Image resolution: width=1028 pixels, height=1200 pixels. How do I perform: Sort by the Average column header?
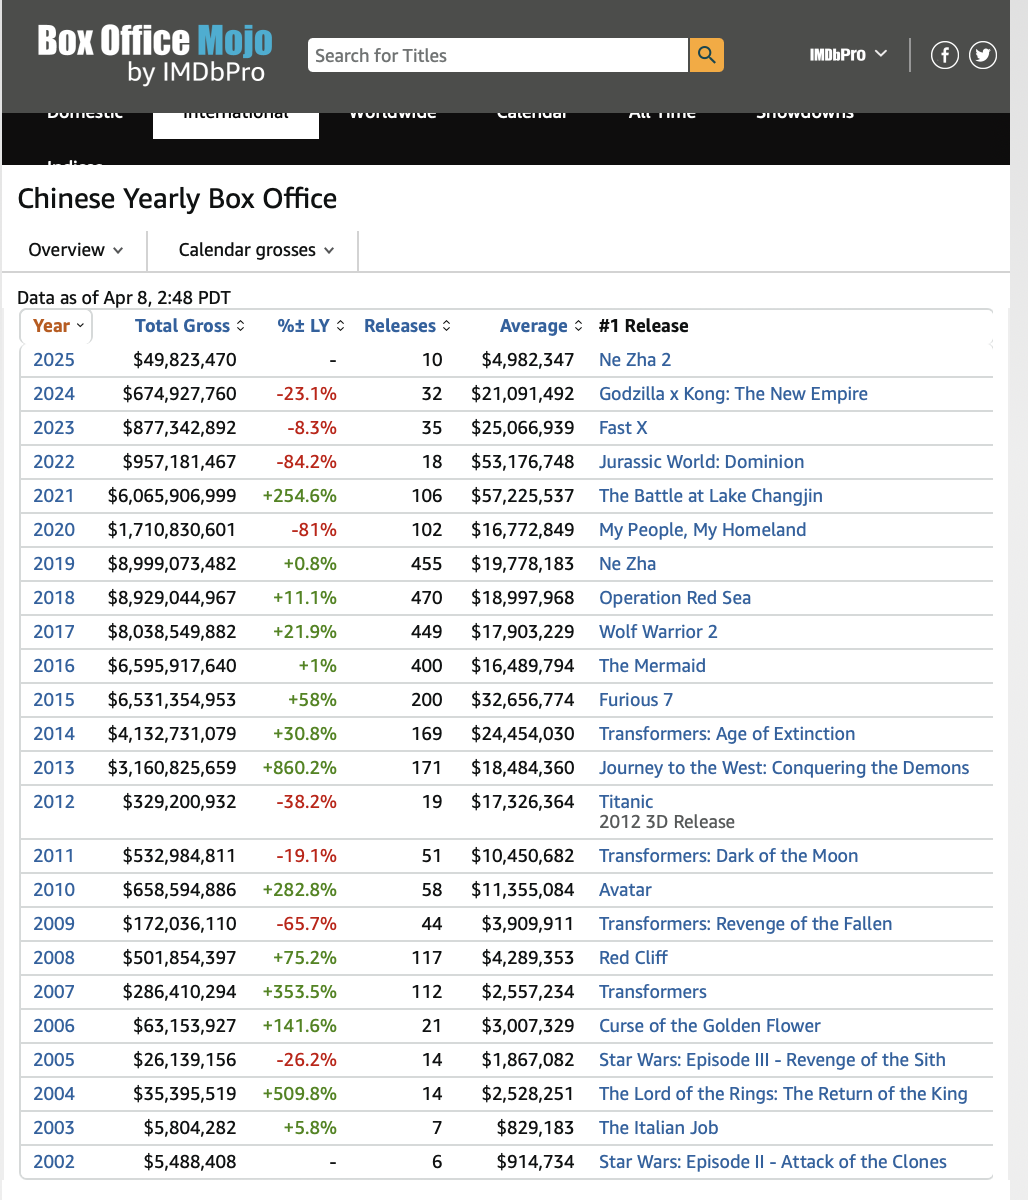click(540, 326)
